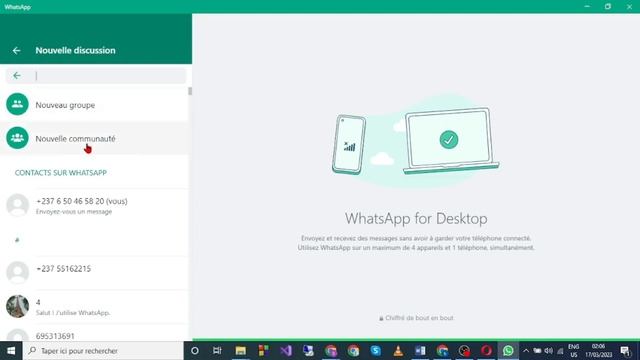
Task: Click the CONTACTS SUR WHATSAPP header
Action: pos(61,173)
